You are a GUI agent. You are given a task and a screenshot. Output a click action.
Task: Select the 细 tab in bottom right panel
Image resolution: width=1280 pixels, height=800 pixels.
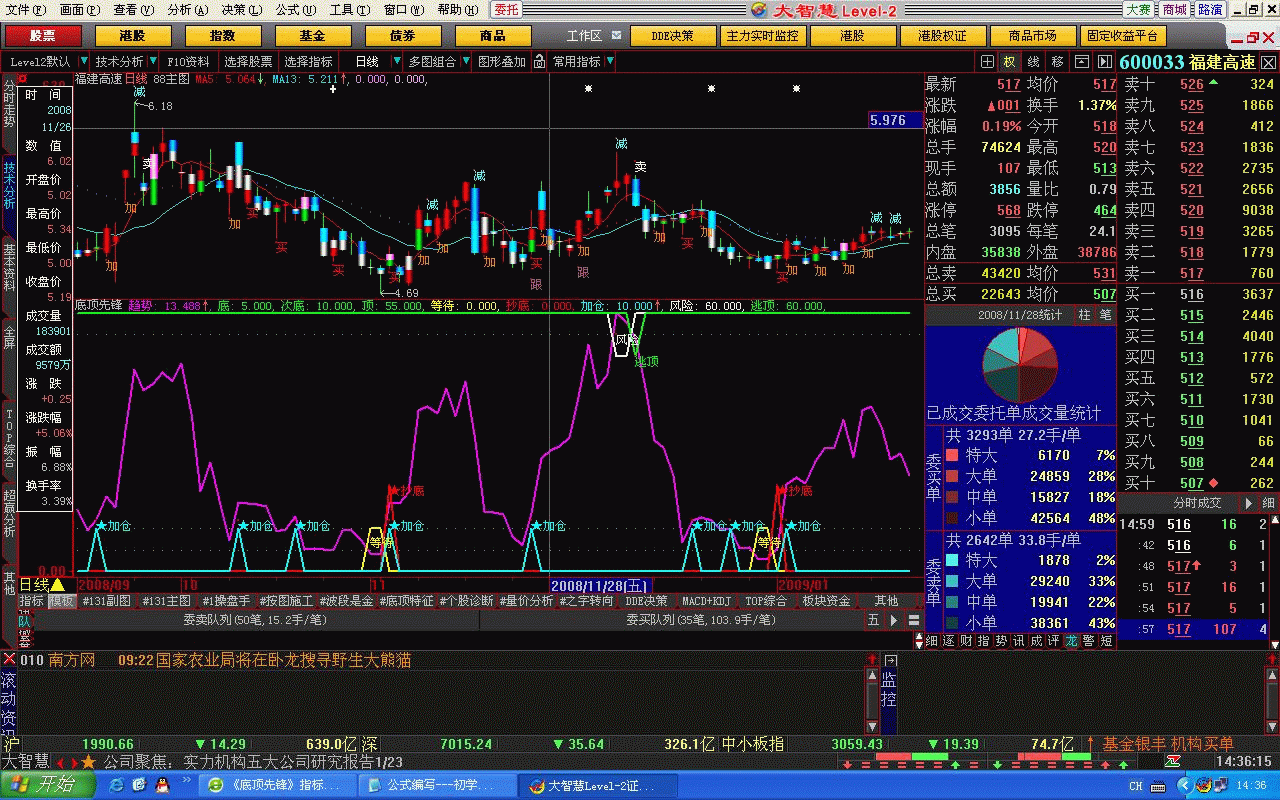(932, 641)
